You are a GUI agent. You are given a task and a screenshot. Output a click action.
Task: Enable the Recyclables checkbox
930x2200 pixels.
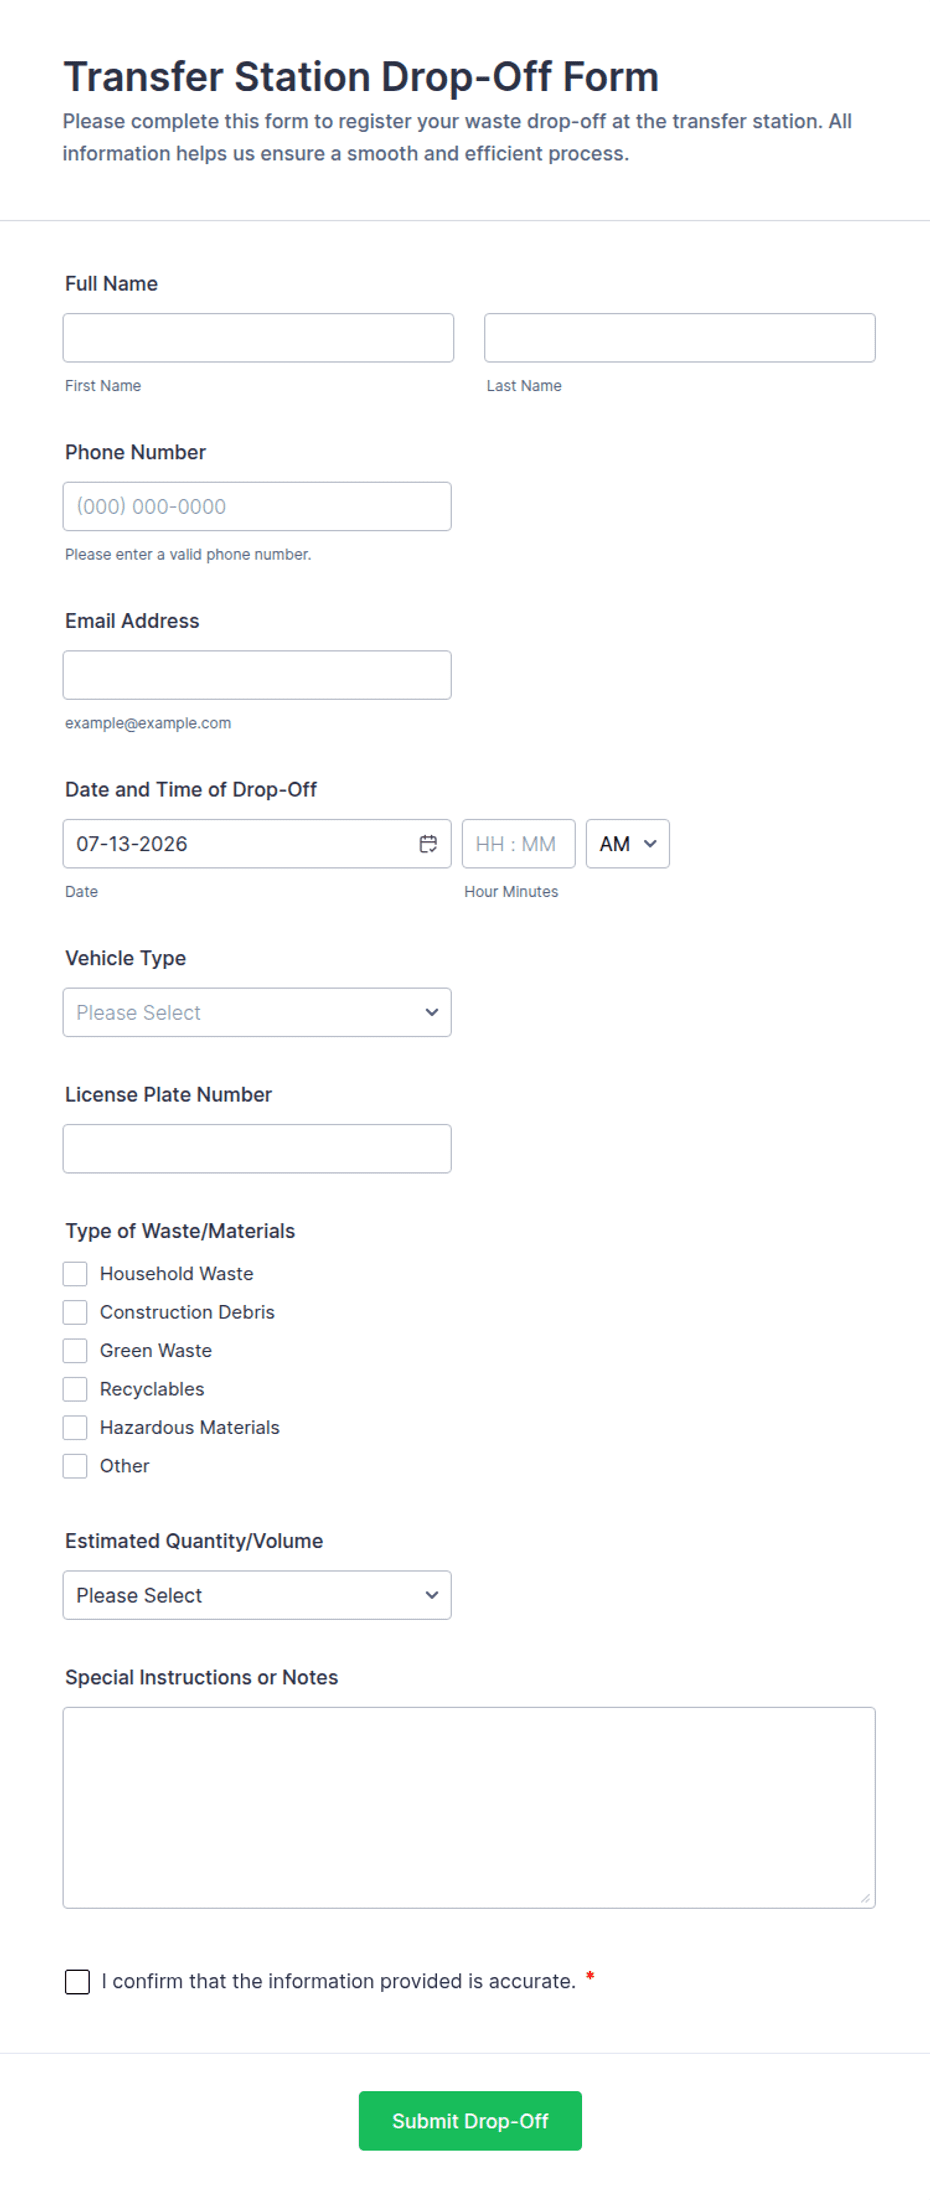(x=75, y=1389)
